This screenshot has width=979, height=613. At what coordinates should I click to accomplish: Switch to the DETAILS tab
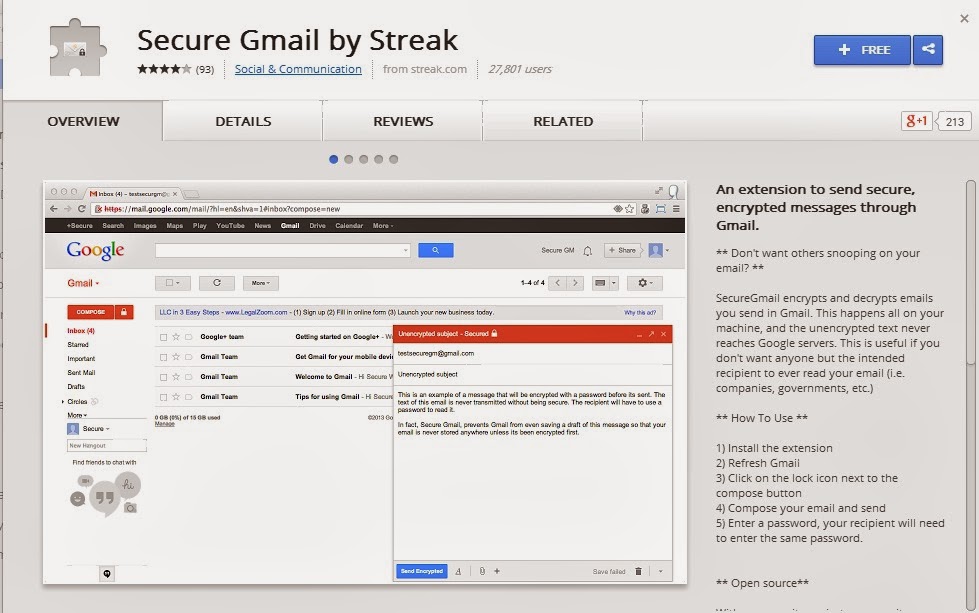pyautogui.click(x=243, y=121)
